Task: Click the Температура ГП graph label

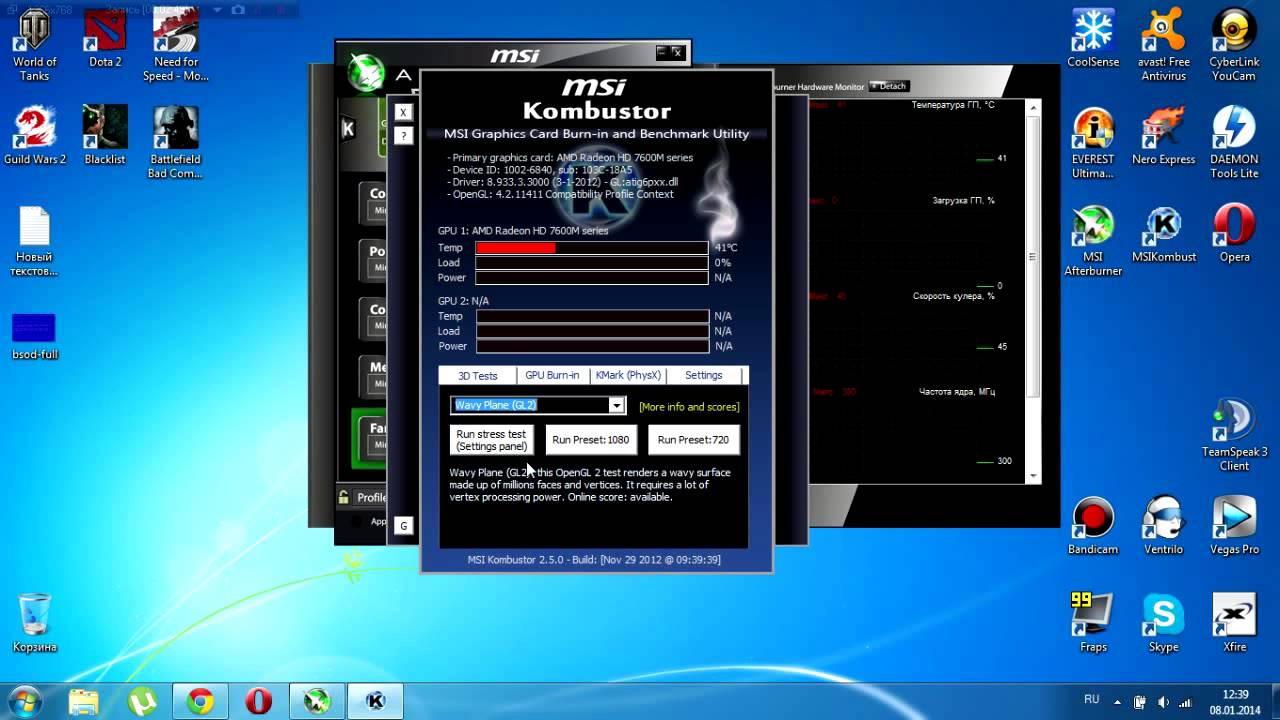Action: 953,104
